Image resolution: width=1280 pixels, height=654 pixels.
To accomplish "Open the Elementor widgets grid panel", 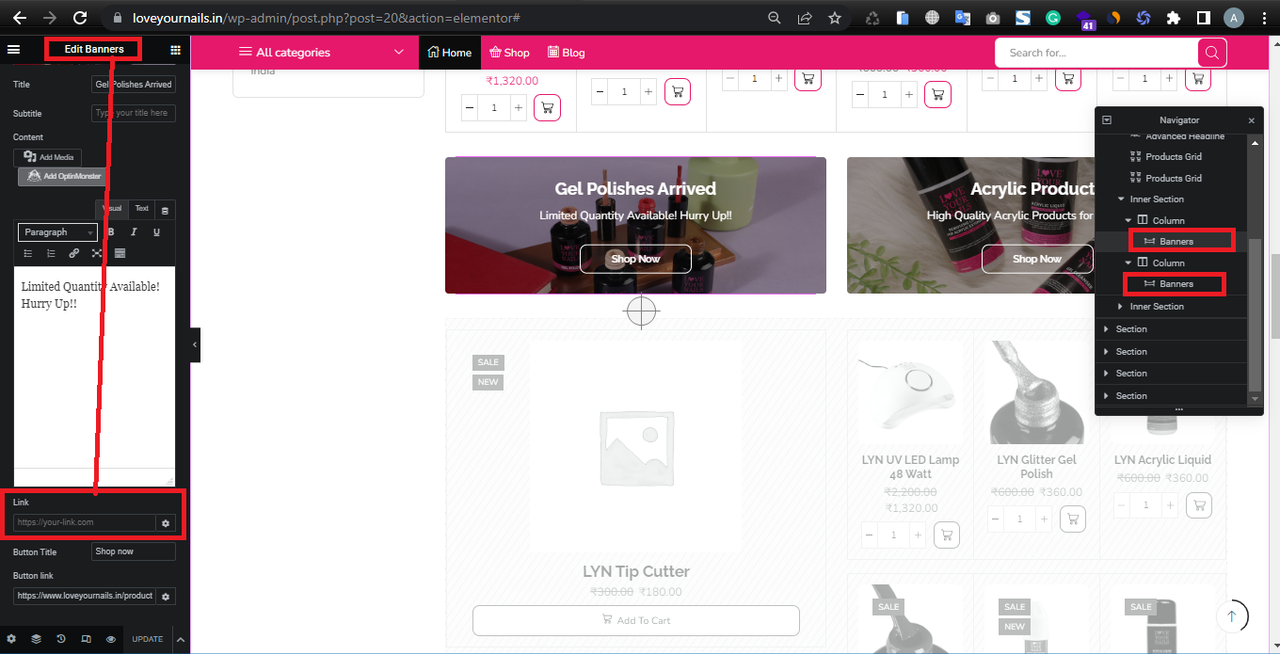I will click(x=175, y=49).
